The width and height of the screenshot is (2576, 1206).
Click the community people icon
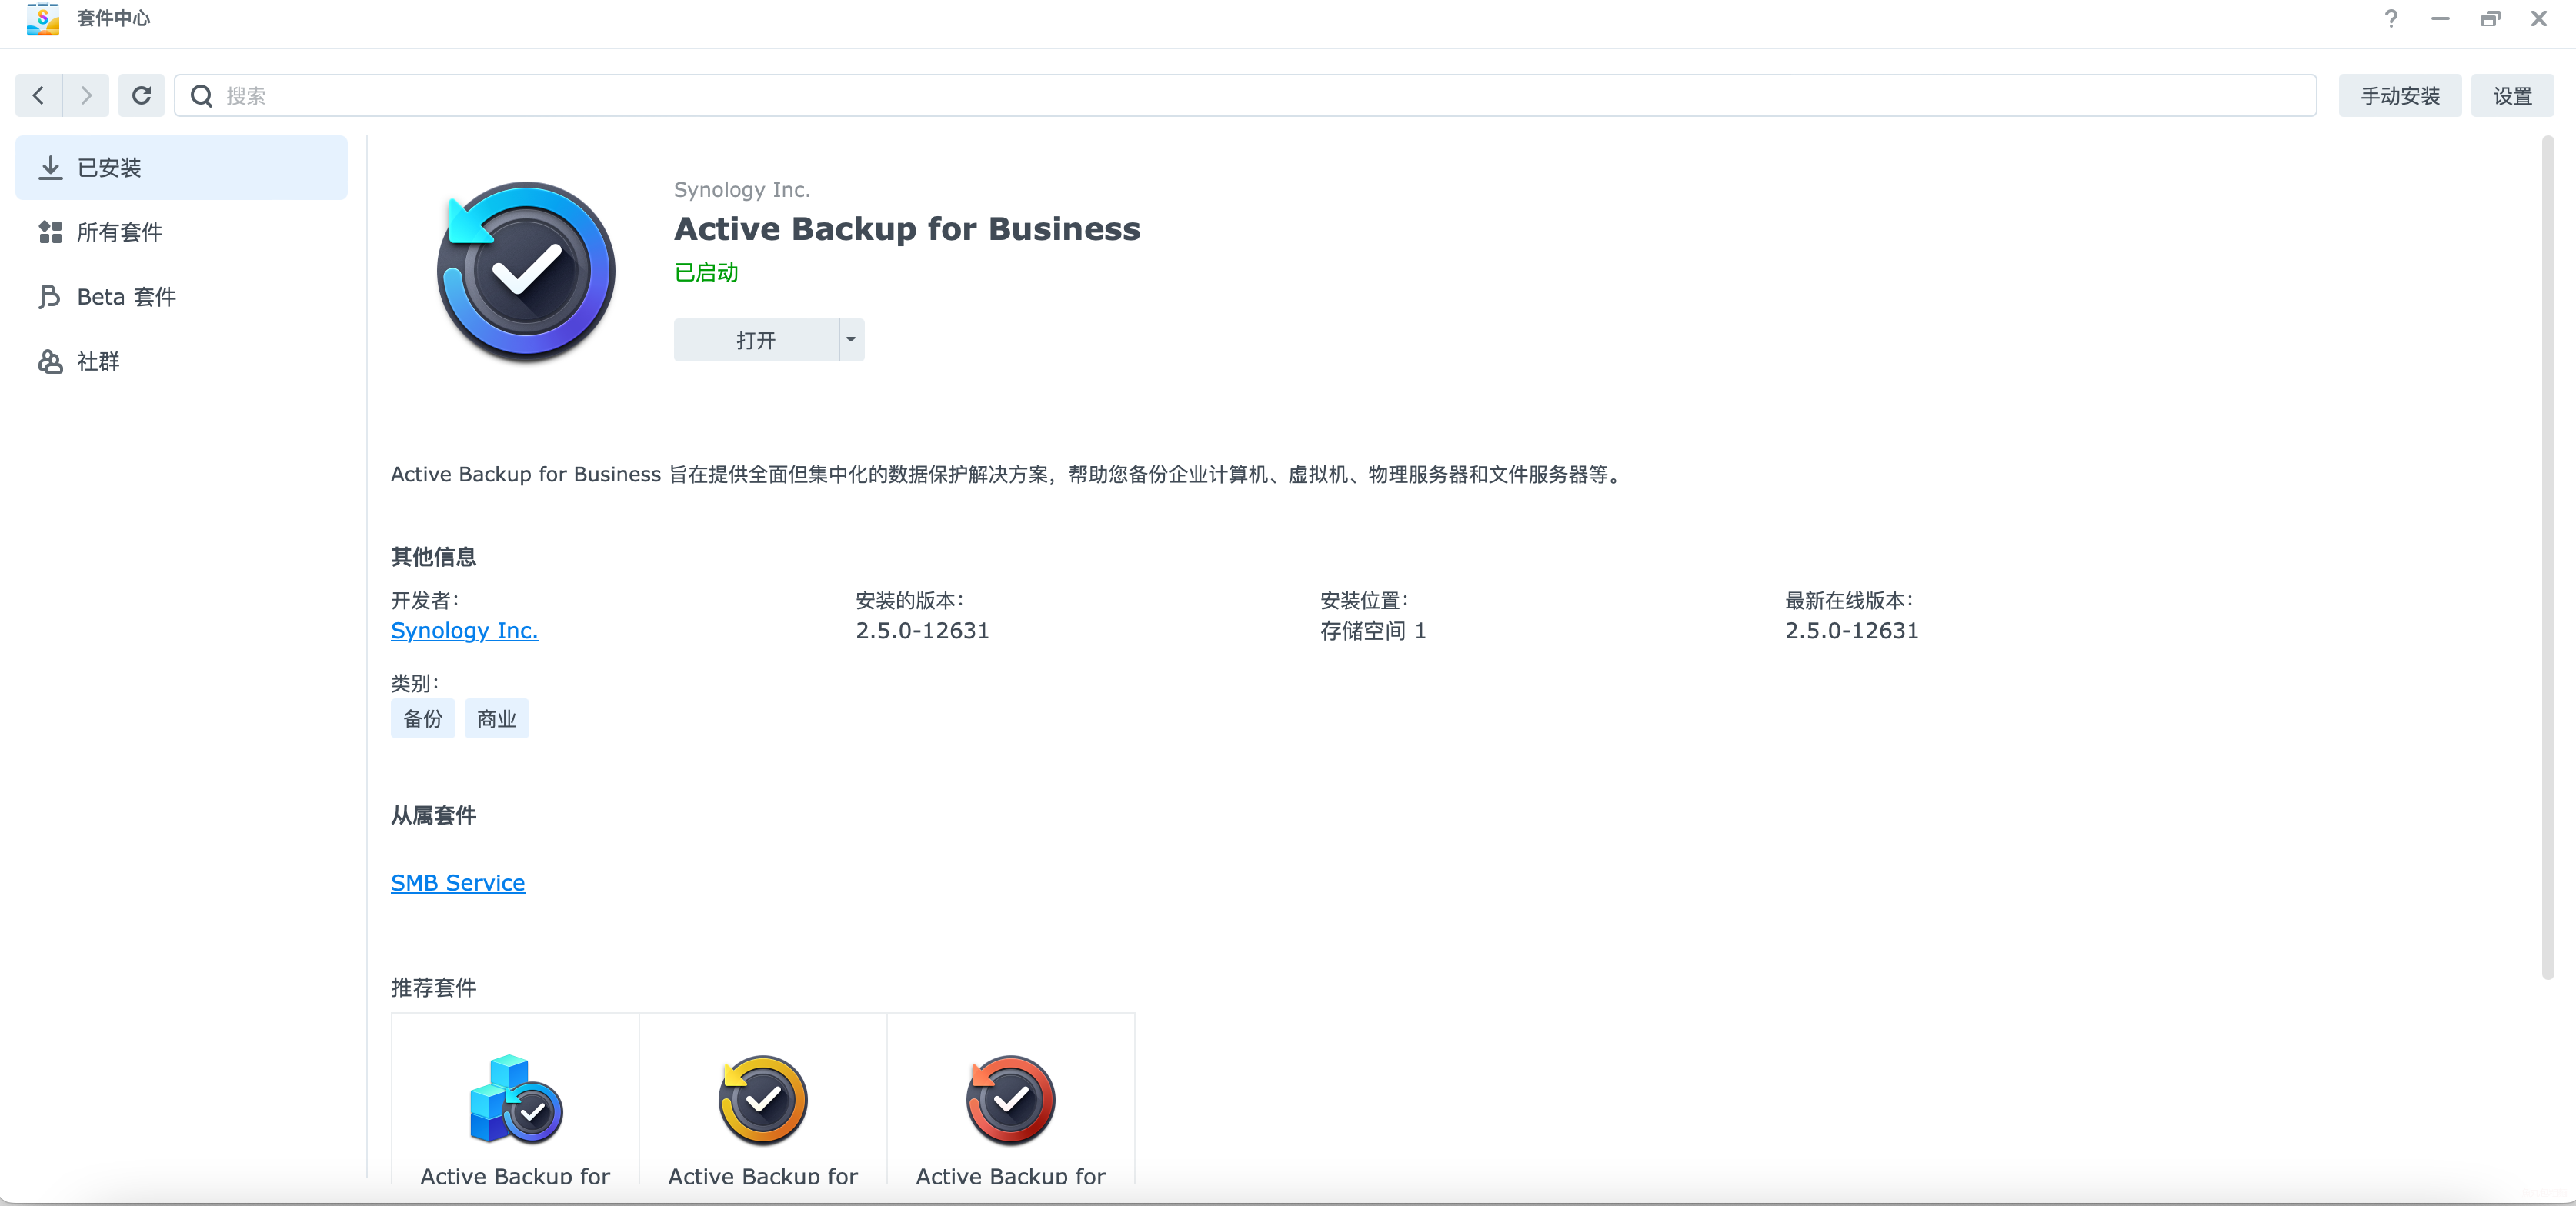click(x=50, y=361)
